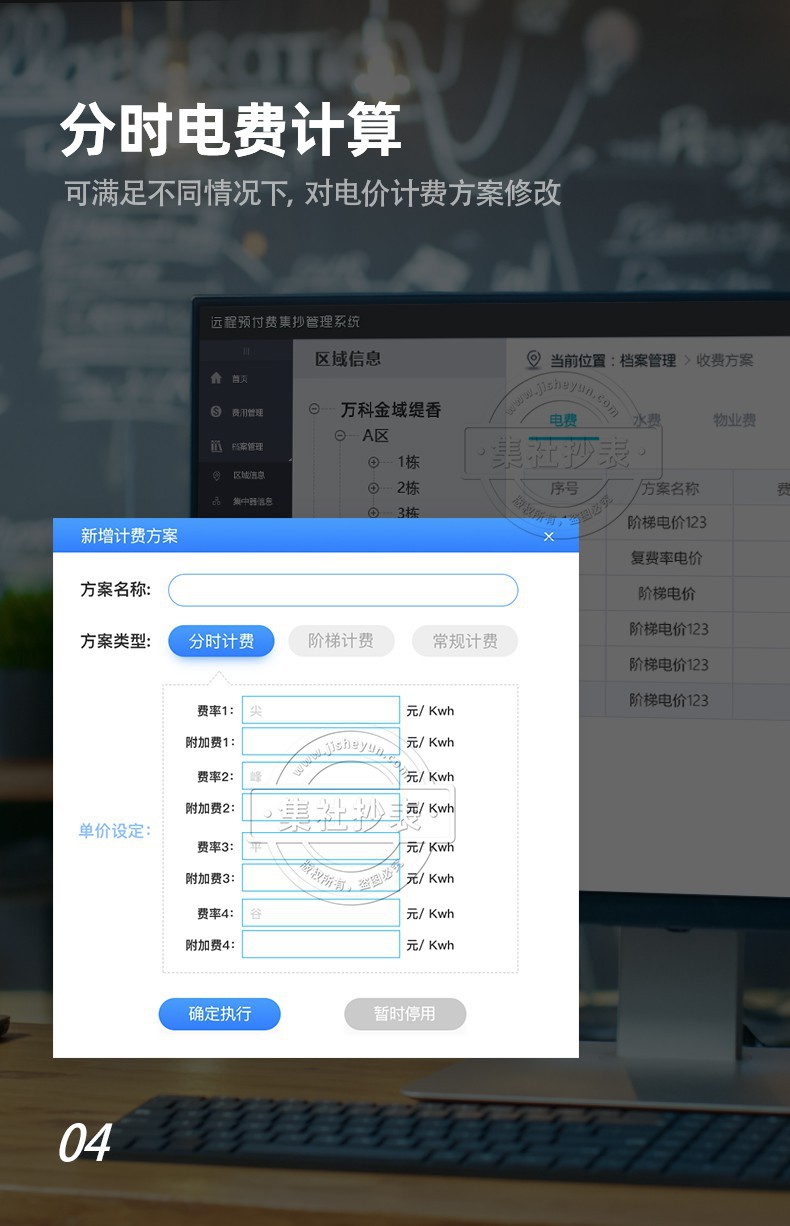
Task: Focus the 方案名称 input field
Action: (343, 590)
